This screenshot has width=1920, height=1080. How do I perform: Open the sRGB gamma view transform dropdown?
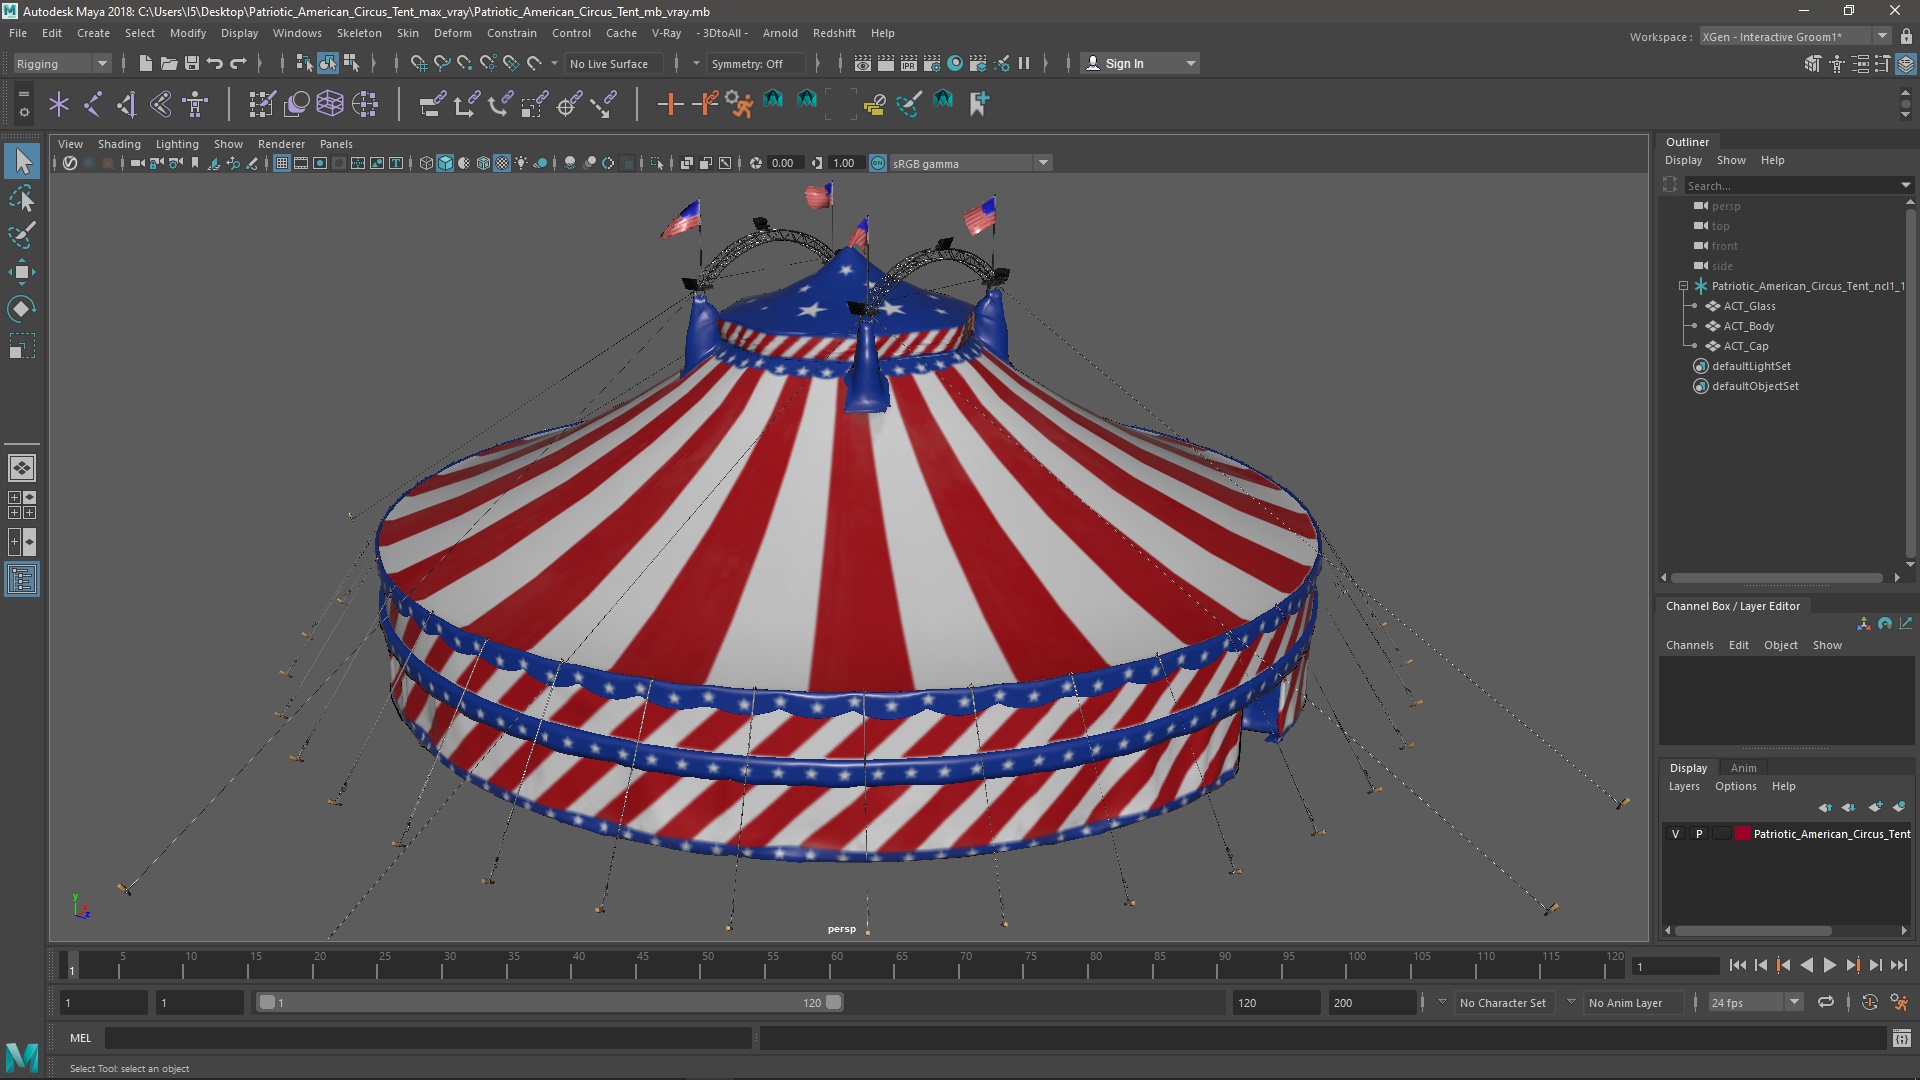(x=1043, y=163)
